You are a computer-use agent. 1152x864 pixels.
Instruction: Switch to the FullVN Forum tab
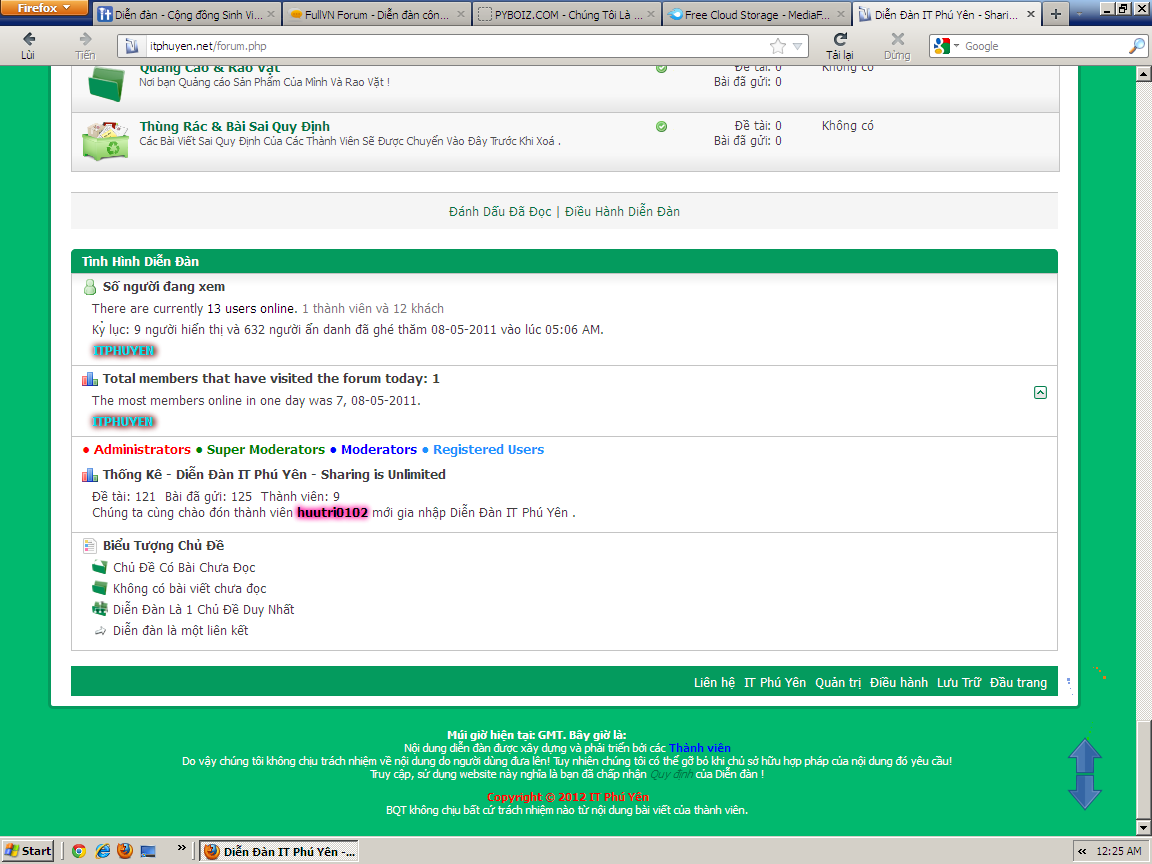tap(368, 15)
